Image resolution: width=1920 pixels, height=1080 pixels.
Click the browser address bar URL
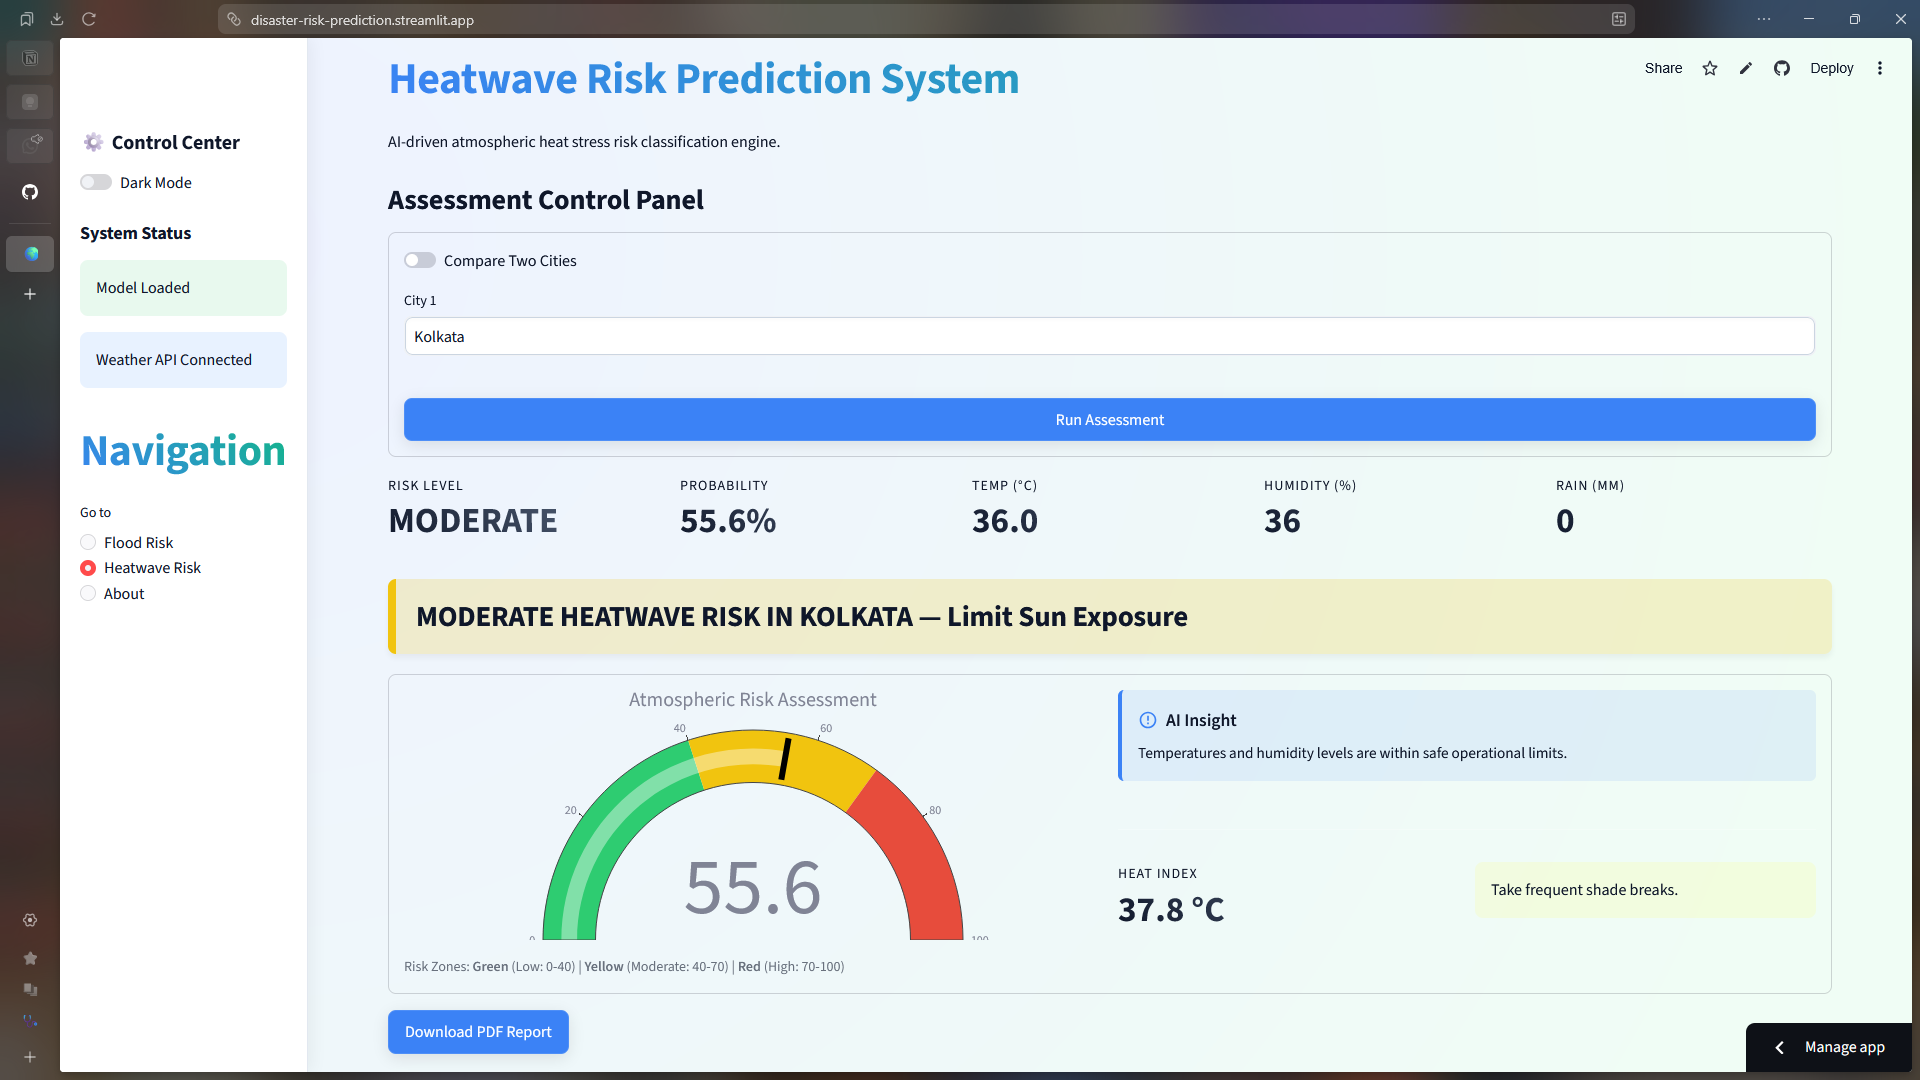coord(362,20)
